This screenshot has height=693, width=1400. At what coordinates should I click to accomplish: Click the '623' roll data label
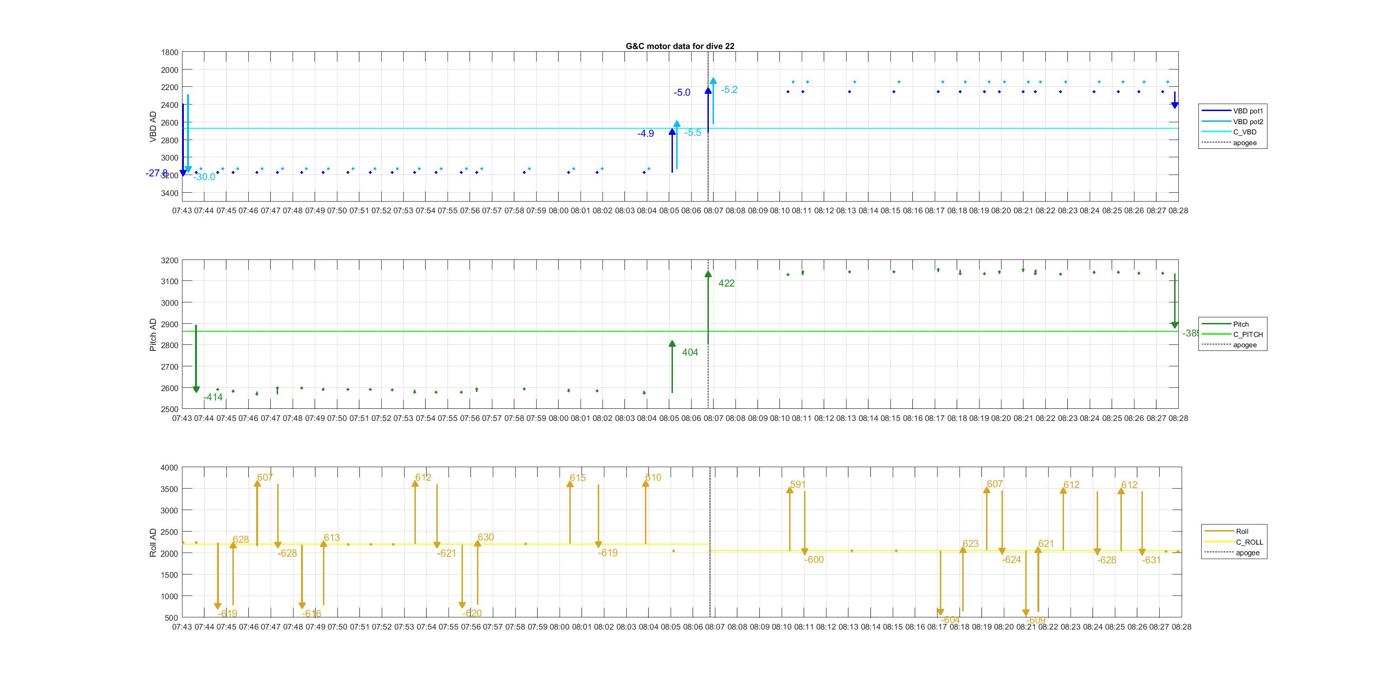pyautogui.click(x=971, y=545)
